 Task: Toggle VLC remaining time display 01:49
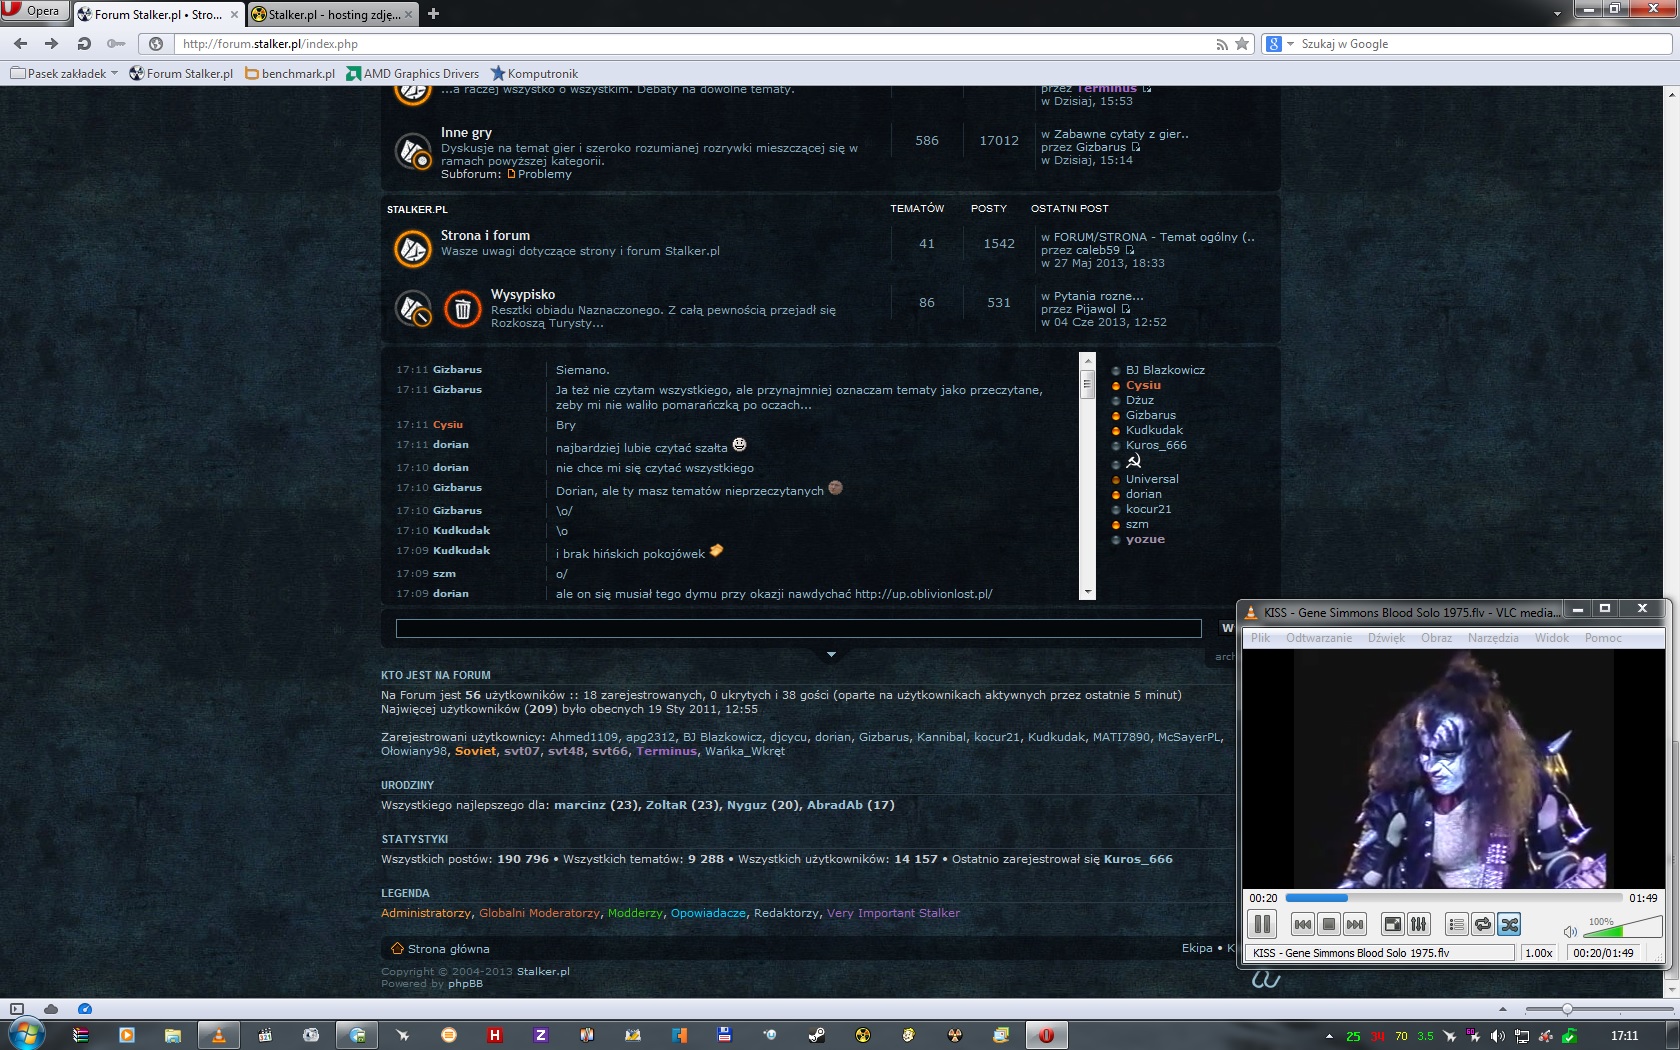click(x=1643, y=898)
